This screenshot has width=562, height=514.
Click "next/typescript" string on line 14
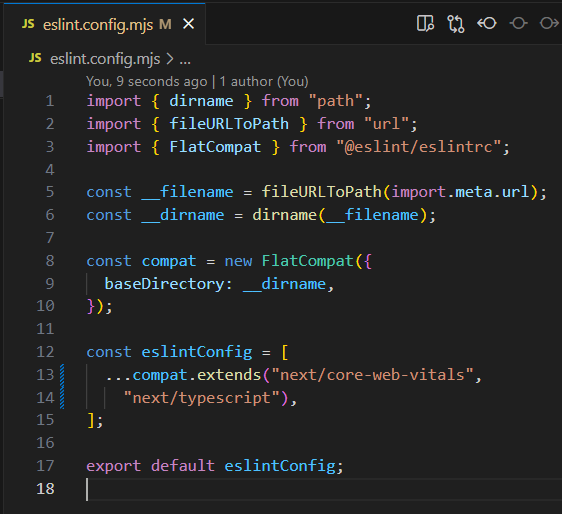[201, 398]
